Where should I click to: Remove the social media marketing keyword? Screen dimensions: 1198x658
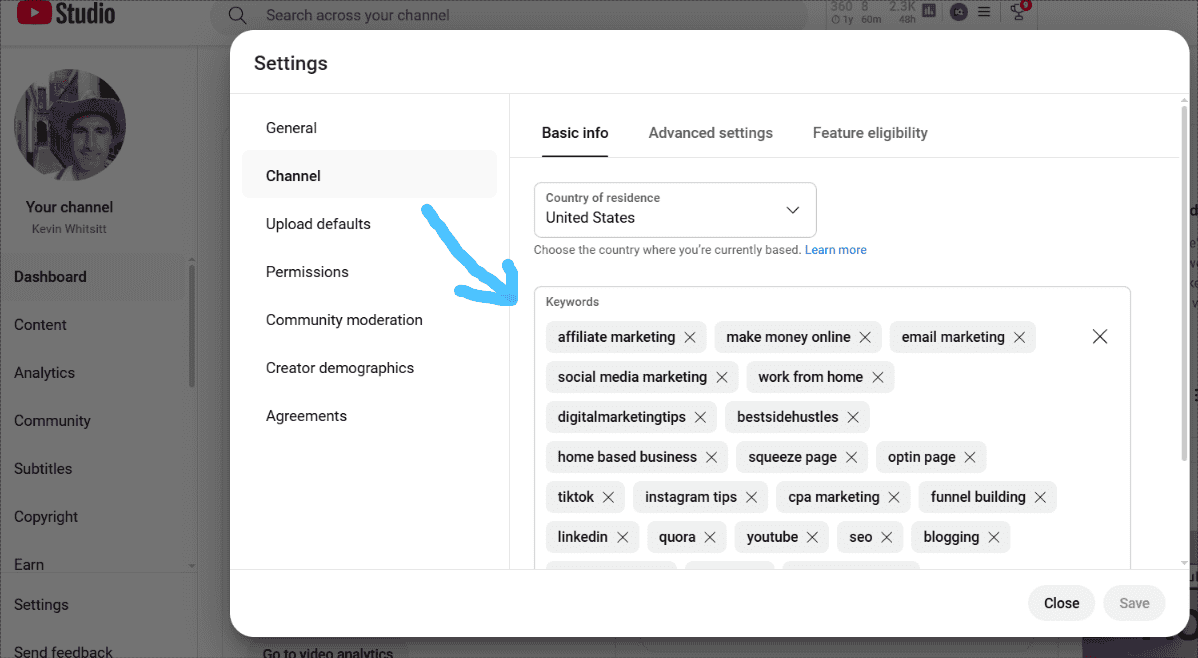pyautogui.click(x=722, y=377)
